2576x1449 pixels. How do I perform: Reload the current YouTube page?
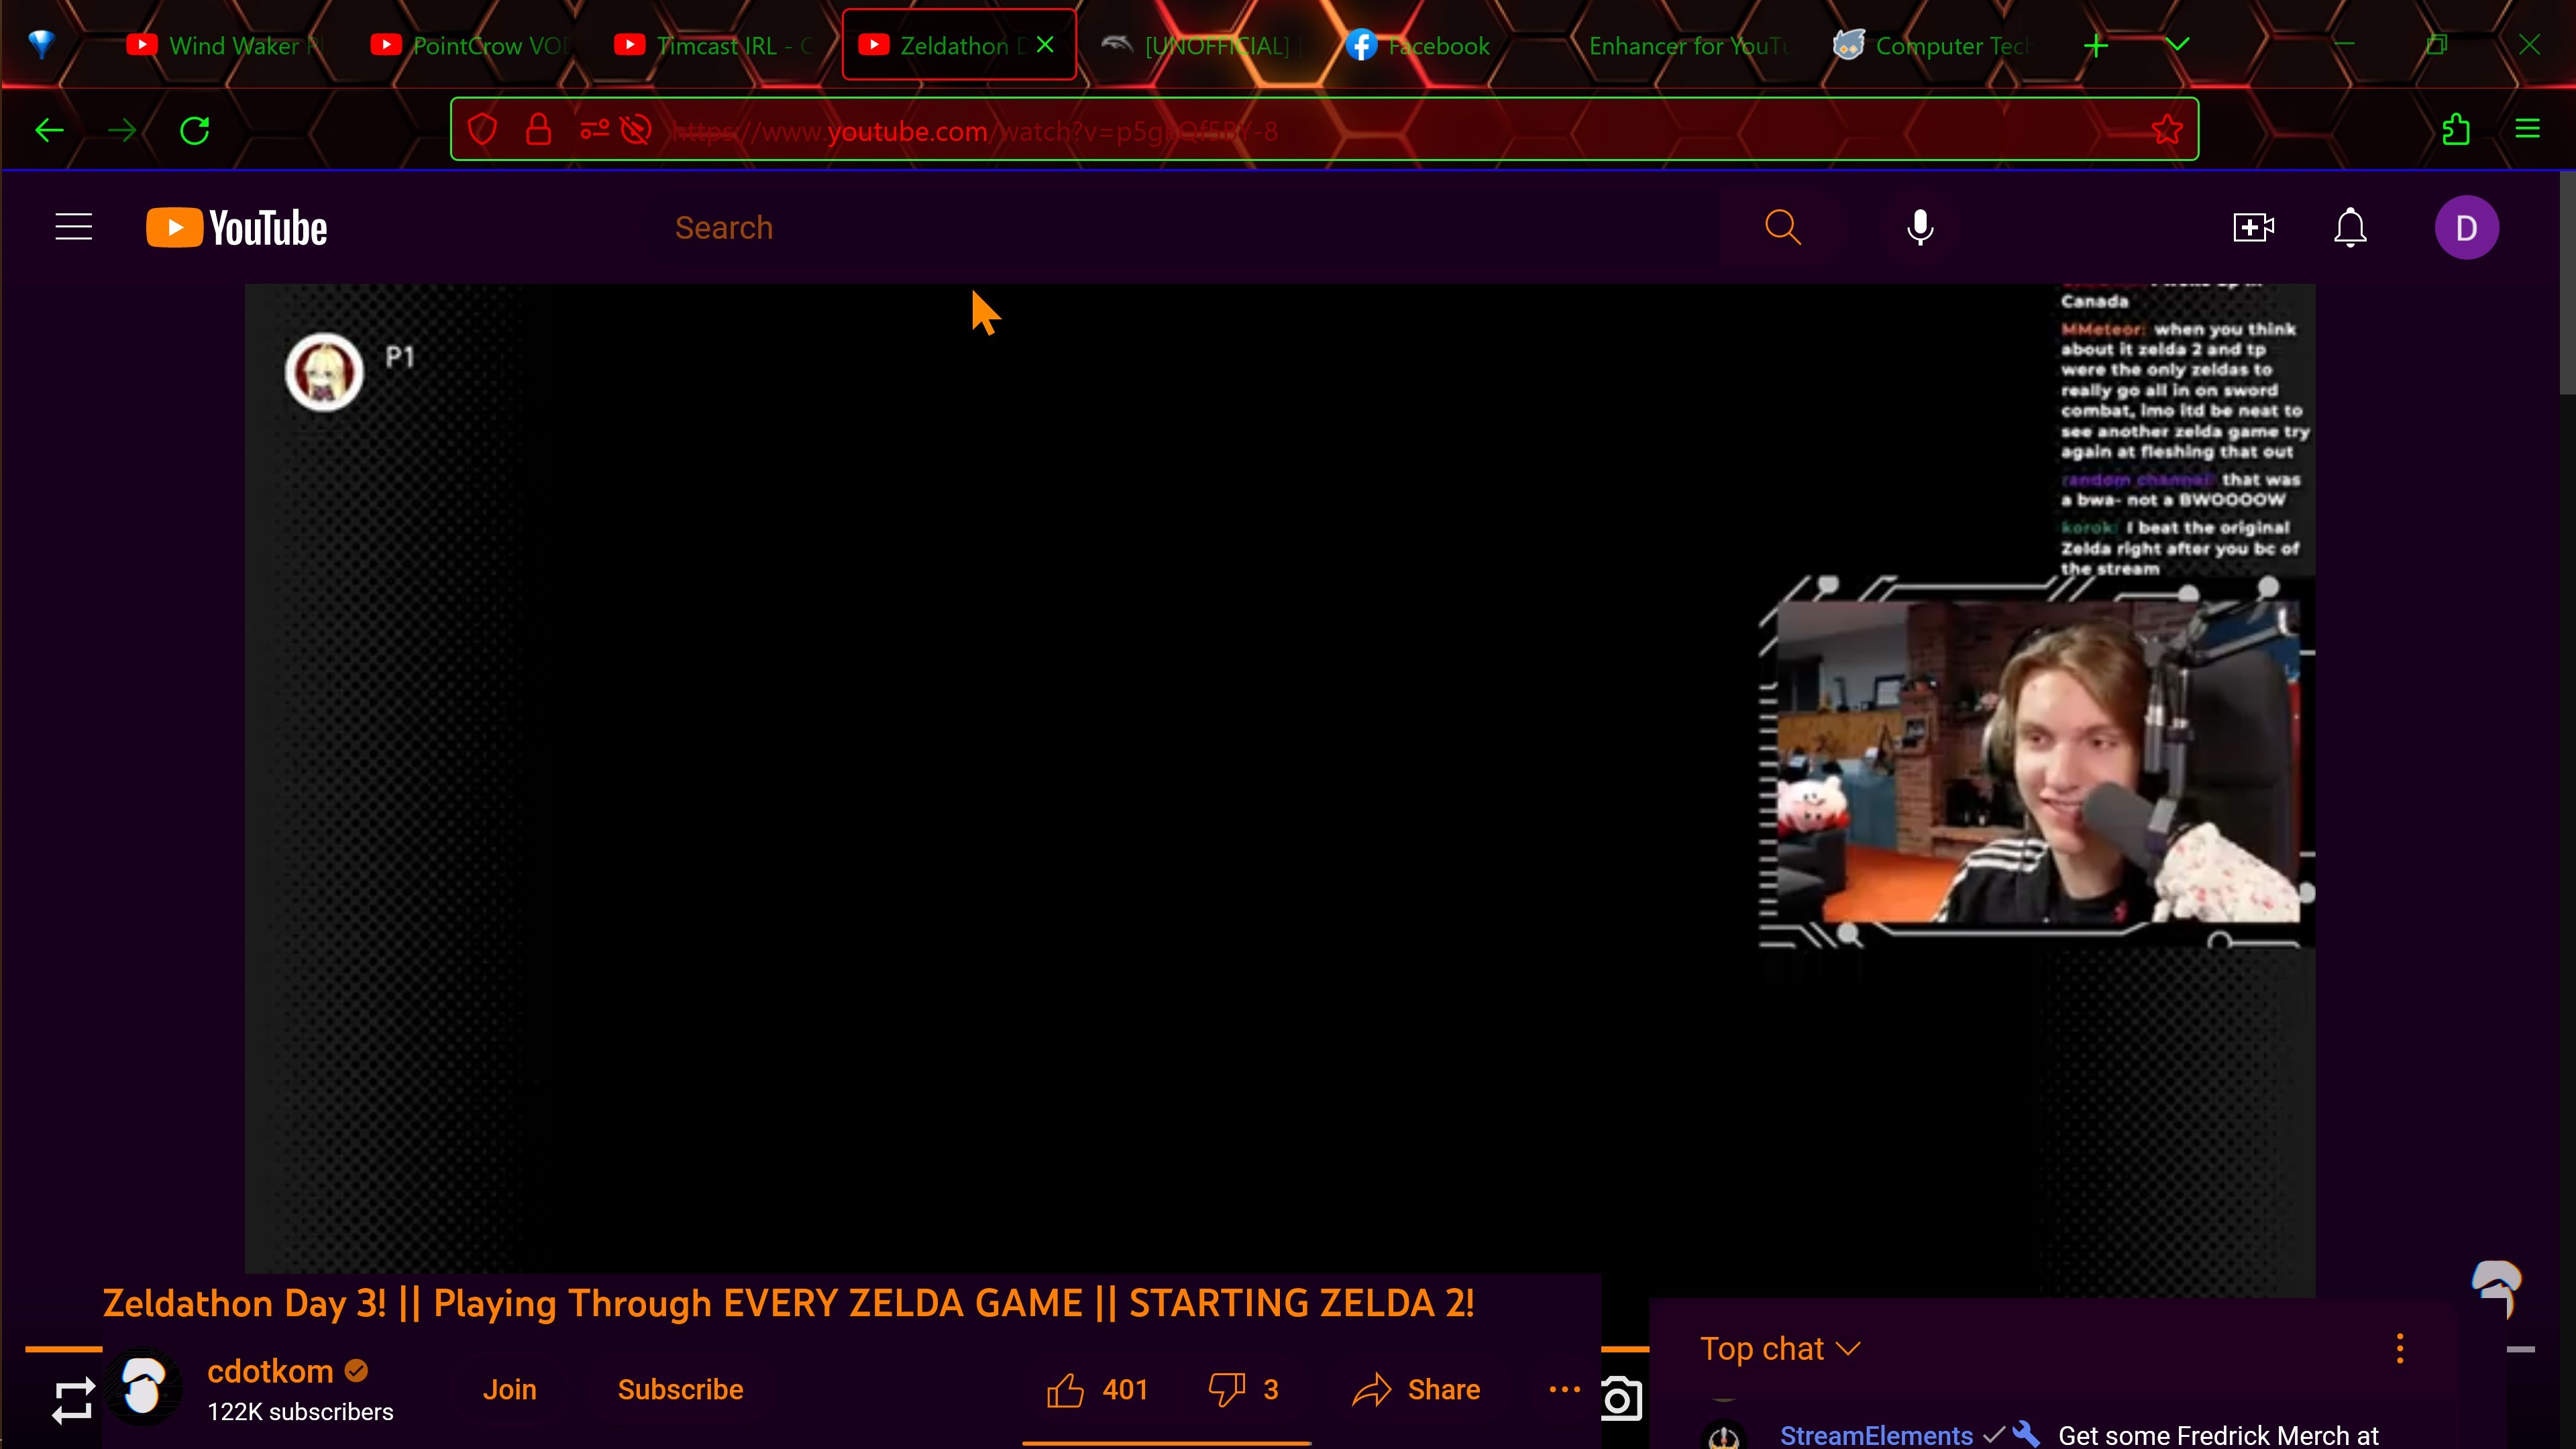[195, 130]
